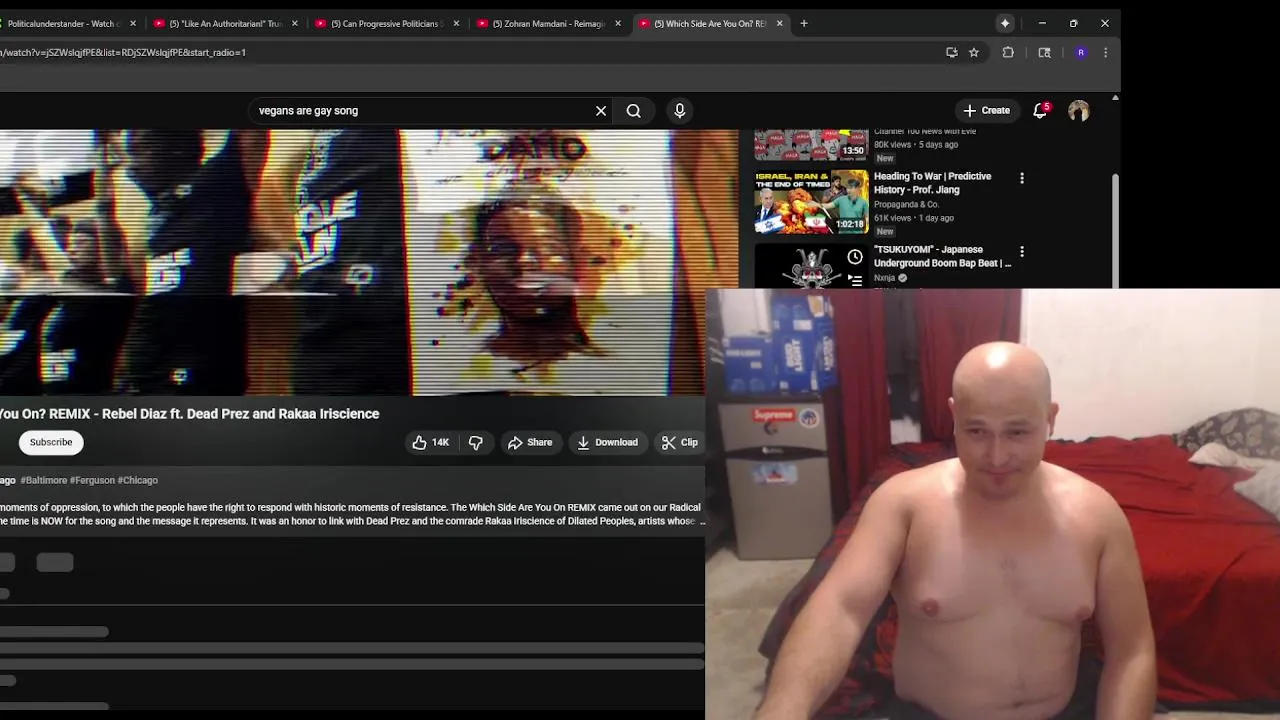Add TSUKUYOMI video to queue
Viewport: 1280px width, 720px height.
pos(855,281)
